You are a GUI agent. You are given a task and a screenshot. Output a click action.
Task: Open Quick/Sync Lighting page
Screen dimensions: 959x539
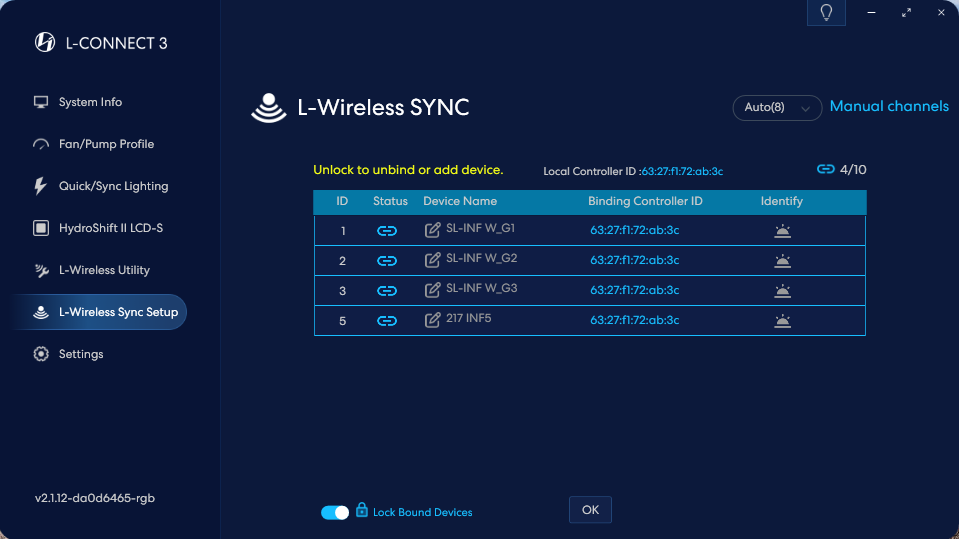point(113,186)
